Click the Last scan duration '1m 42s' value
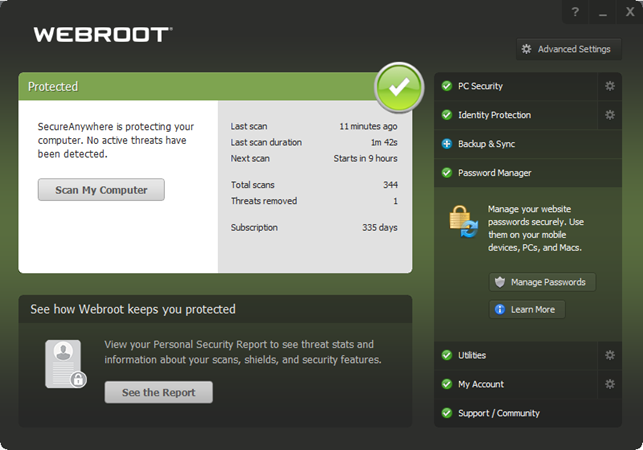Viewport: 643px width, 450px height. (384, 142)
